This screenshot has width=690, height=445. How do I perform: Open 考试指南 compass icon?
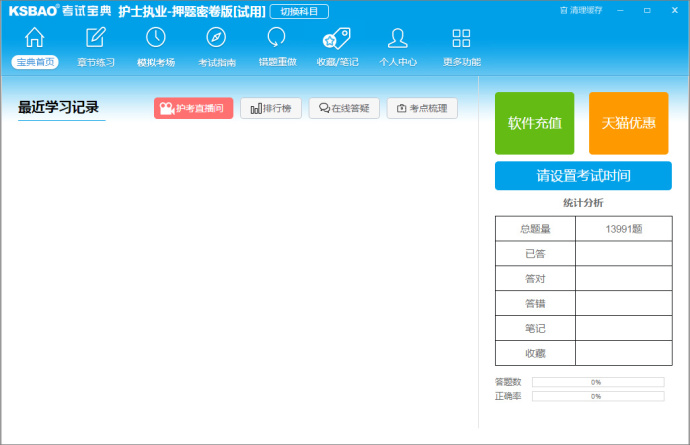(216, 38)
